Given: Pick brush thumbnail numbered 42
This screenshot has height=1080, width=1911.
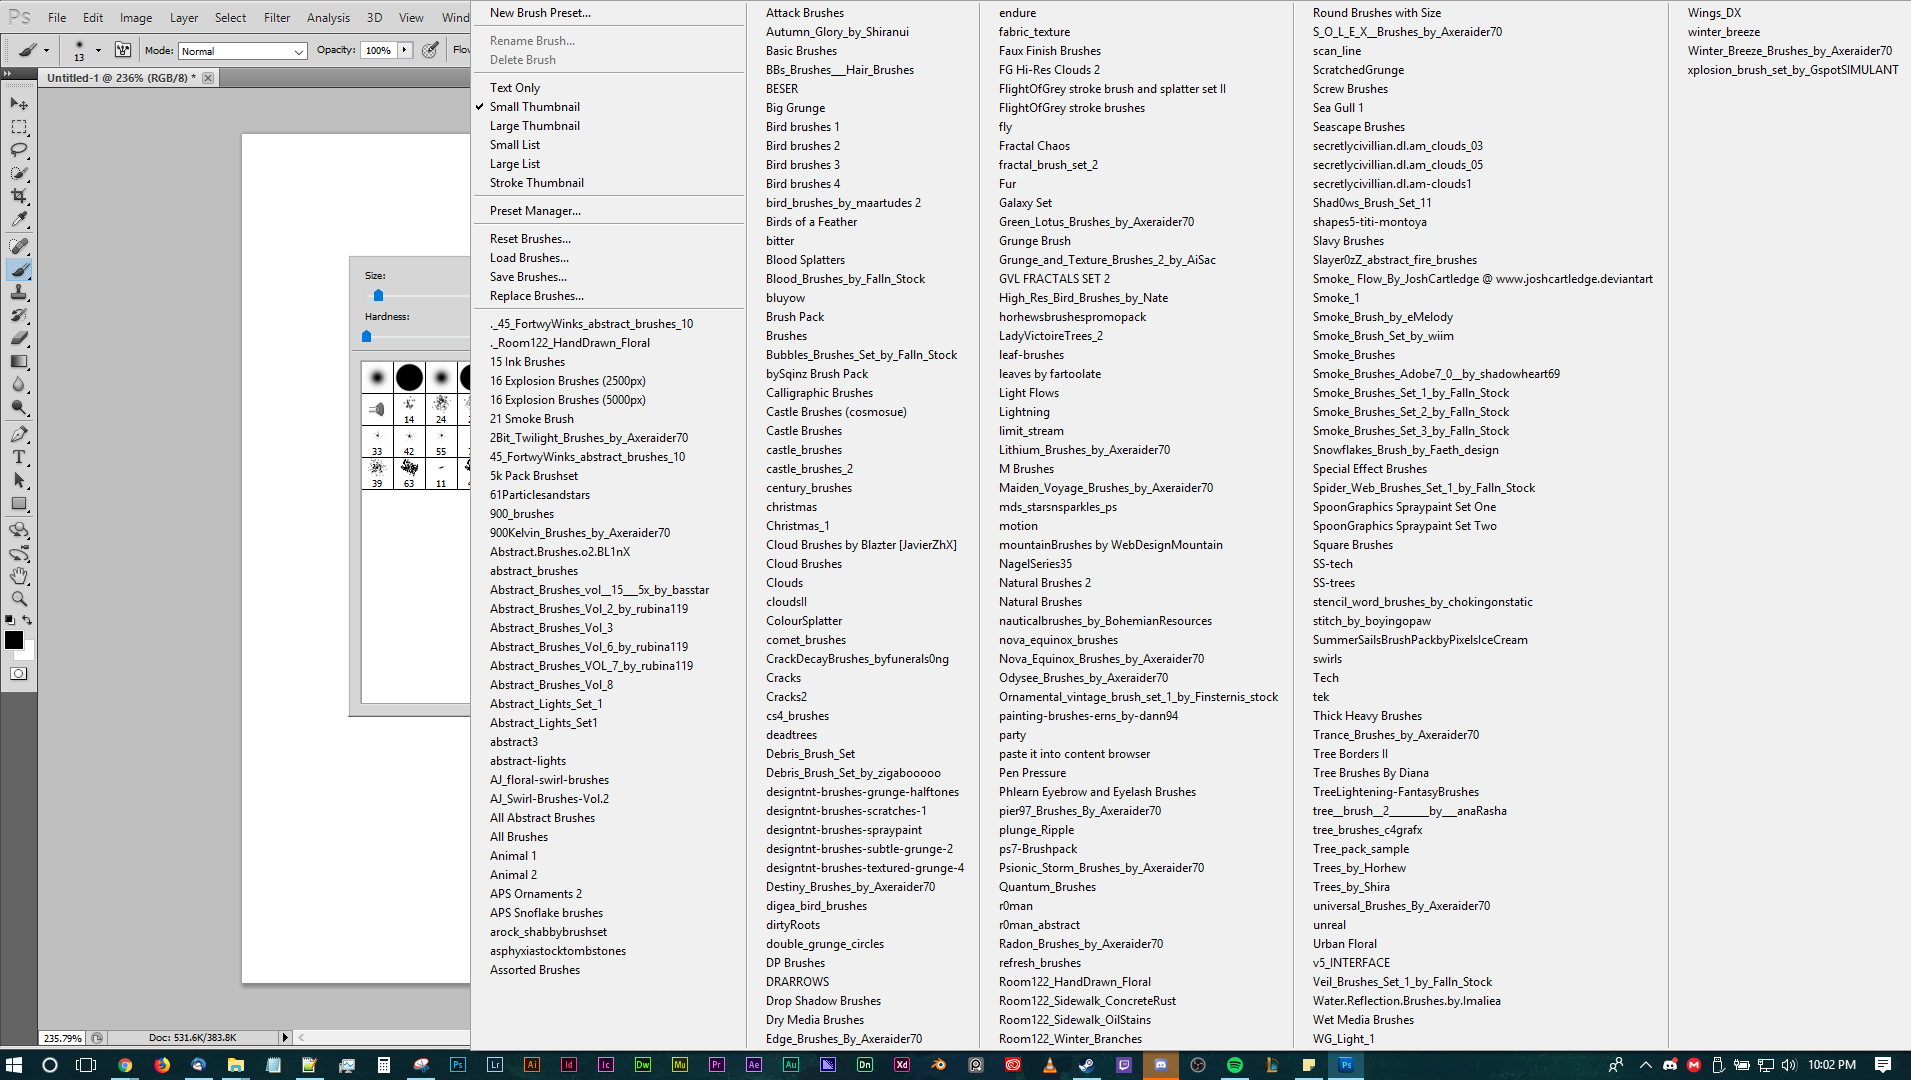Looking at the screenshot, I should coord(409,442).
